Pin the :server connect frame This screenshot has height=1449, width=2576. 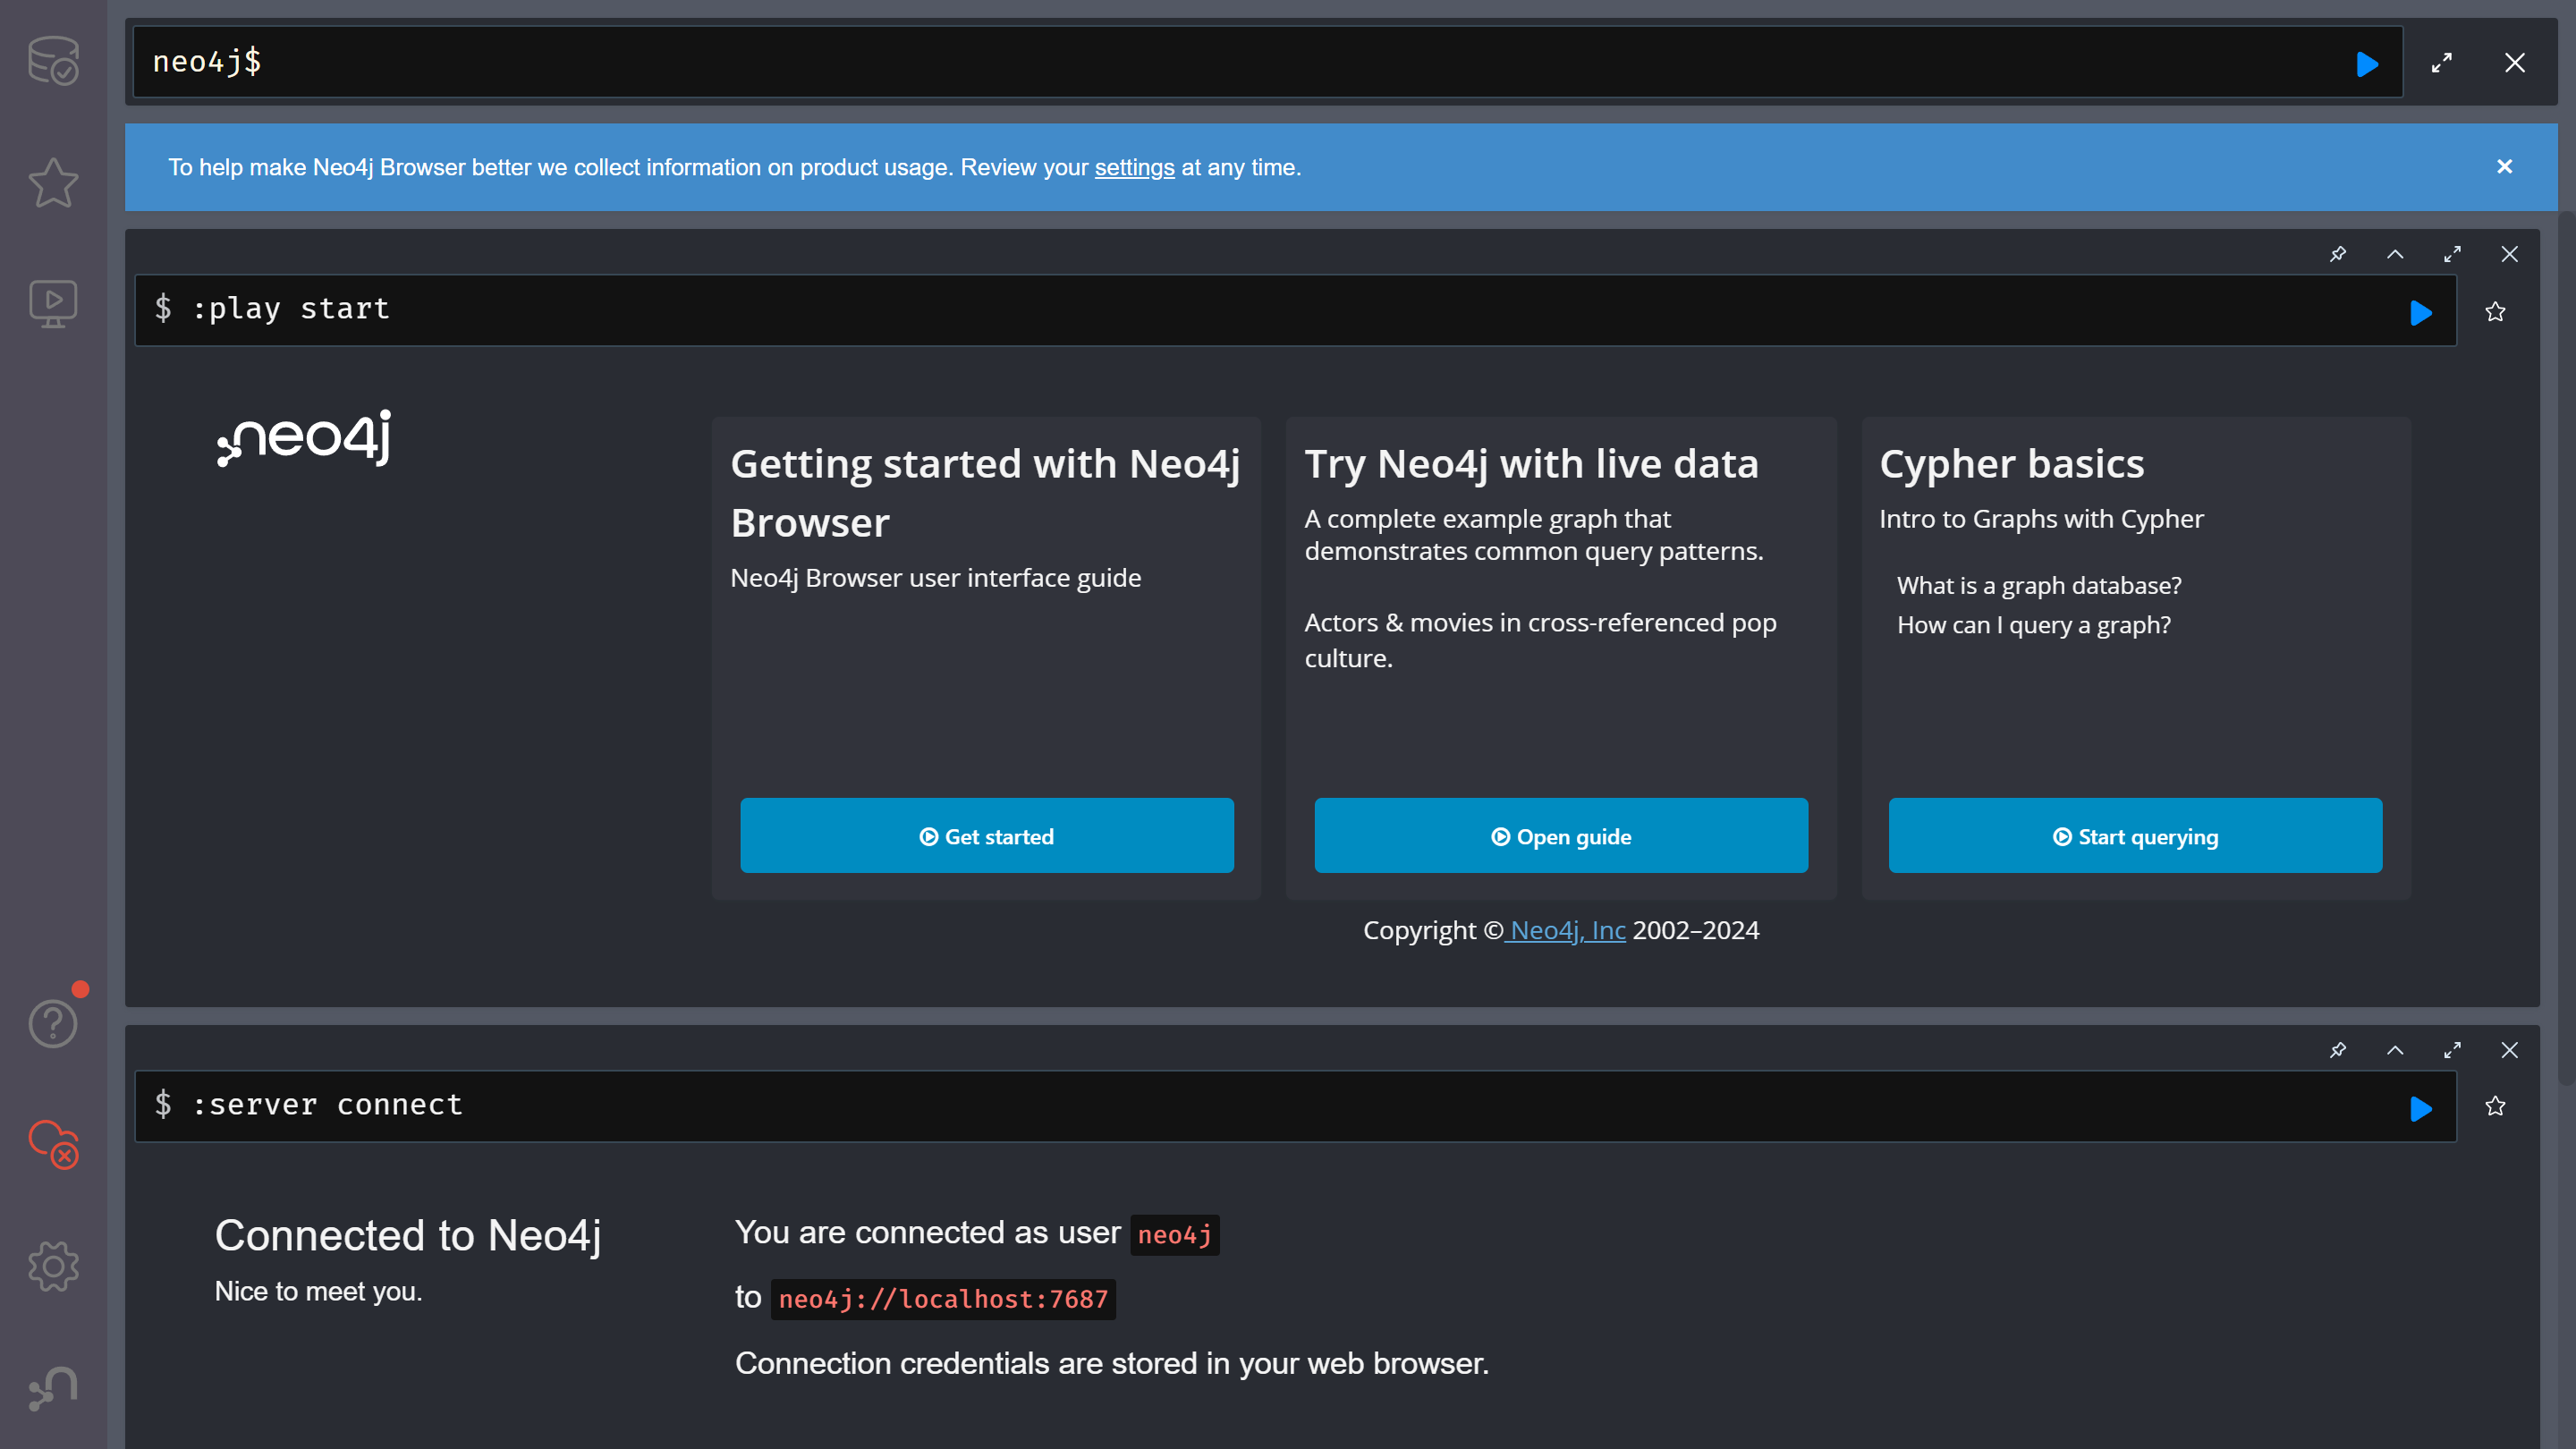pyautogui.click(x=2338, y=1050)
